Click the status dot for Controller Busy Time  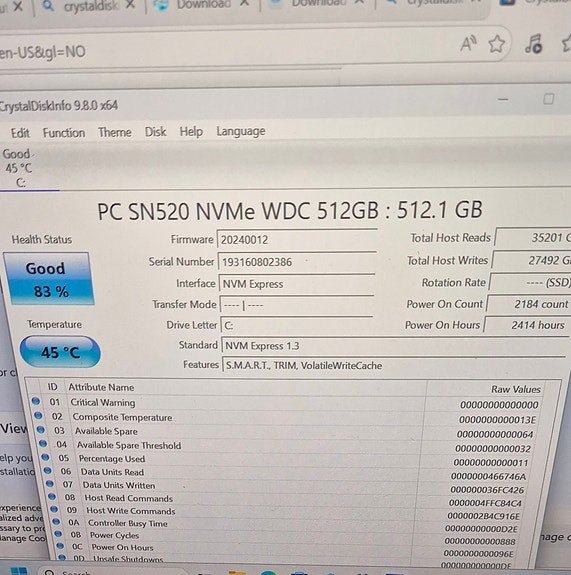point(56,521)
